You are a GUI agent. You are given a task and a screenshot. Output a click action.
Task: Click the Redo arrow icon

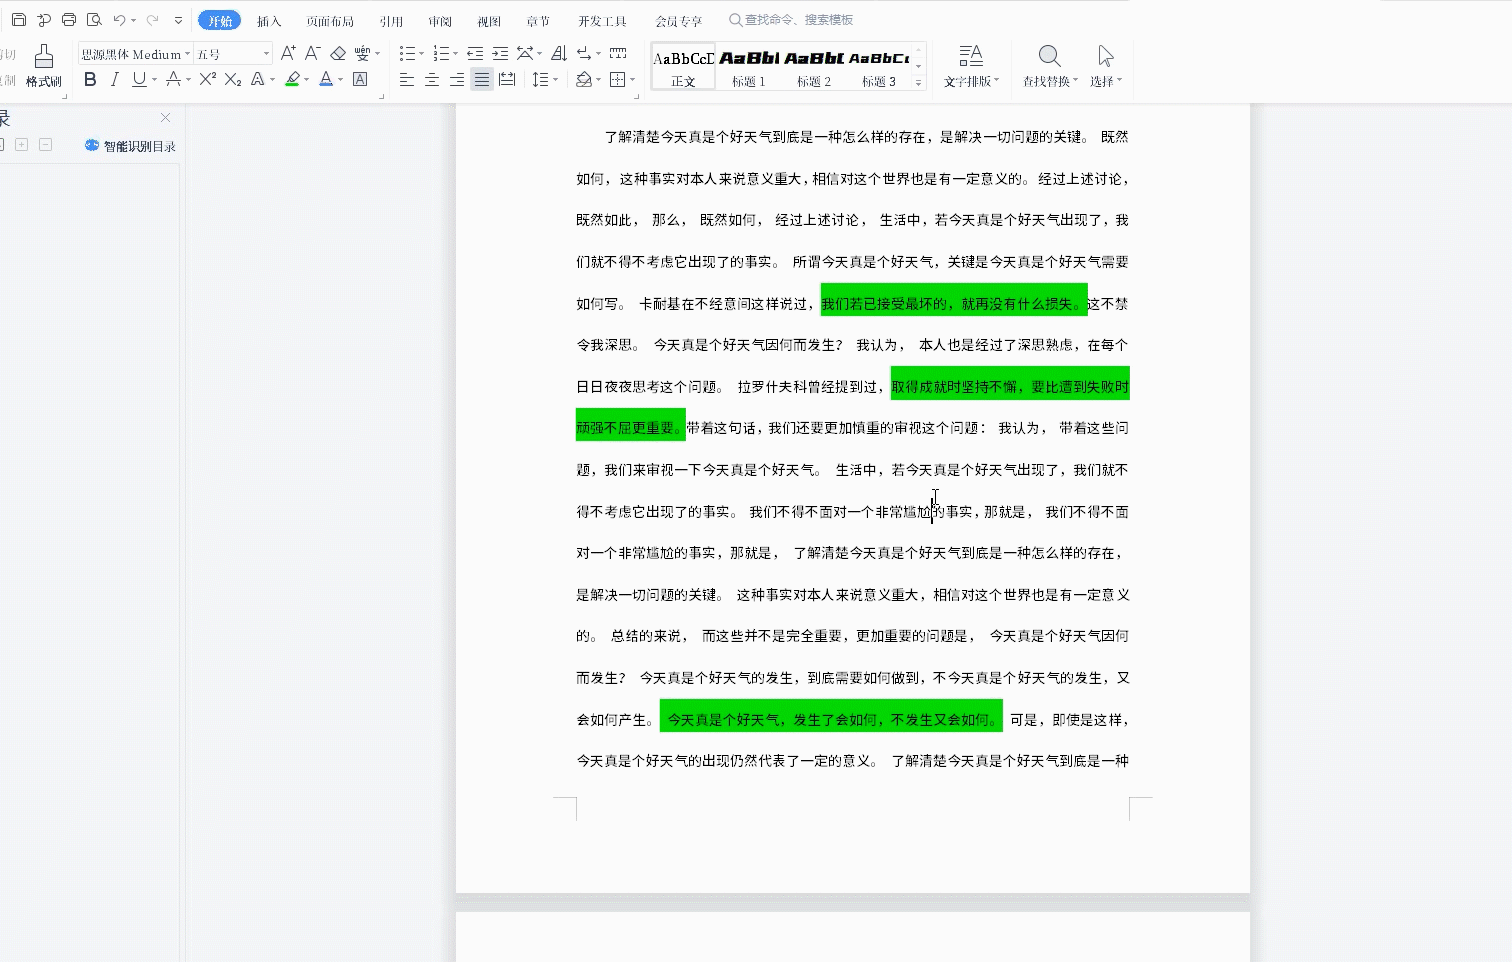tap(153, 20)
